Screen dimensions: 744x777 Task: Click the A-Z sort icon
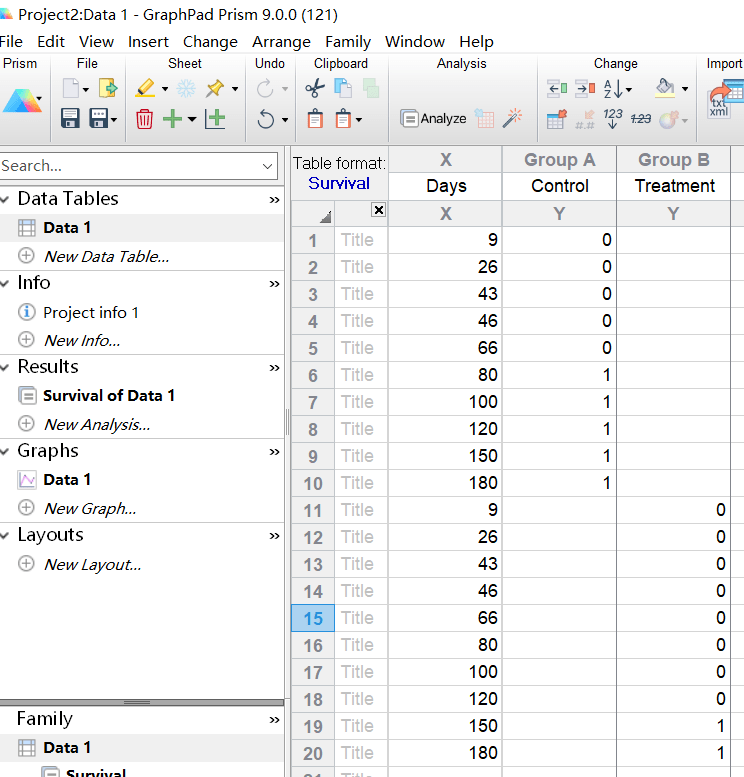(x=614, y=89)
